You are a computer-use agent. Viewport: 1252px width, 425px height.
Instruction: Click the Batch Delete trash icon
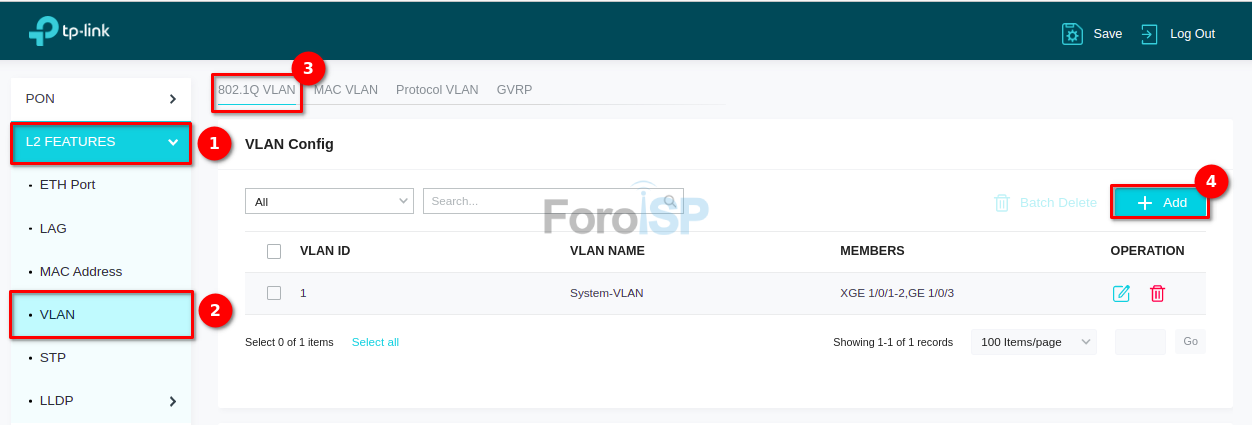click(x=1002, y=203)
